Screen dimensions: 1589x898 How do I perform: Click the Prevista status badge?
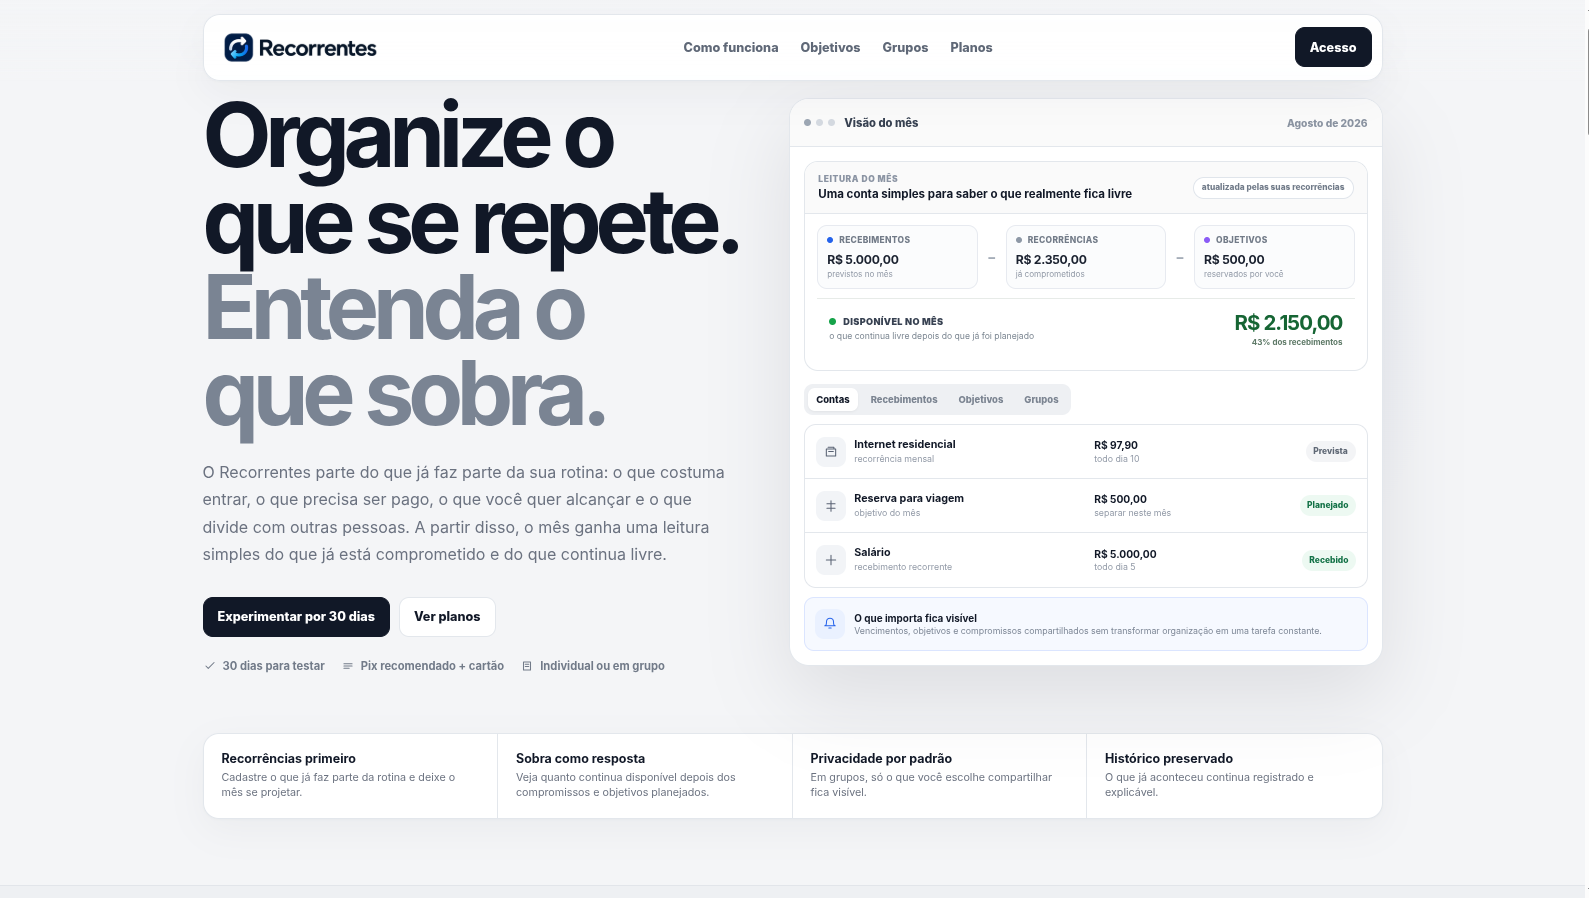(x=1330, y=451)
